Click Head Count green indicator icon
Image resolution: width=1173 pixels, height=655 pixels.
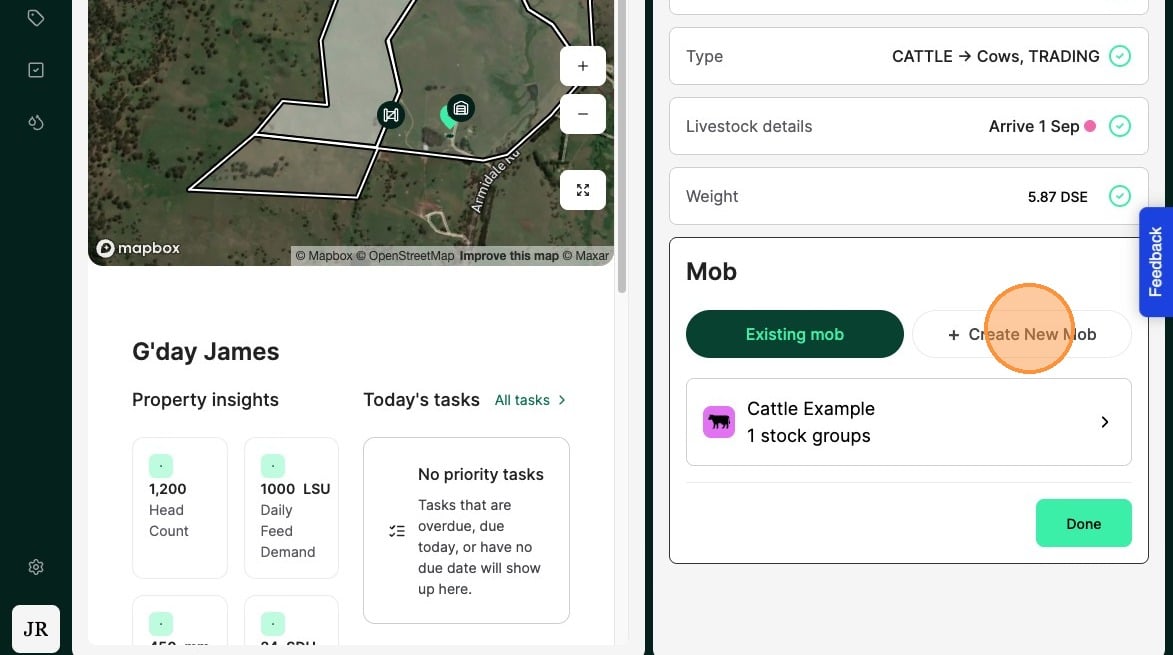161,466
